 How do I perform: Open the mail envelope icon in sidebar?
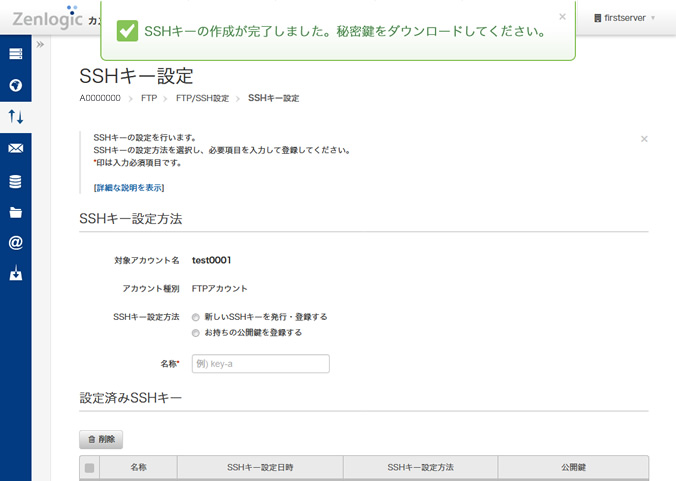[x=16, y=148]
